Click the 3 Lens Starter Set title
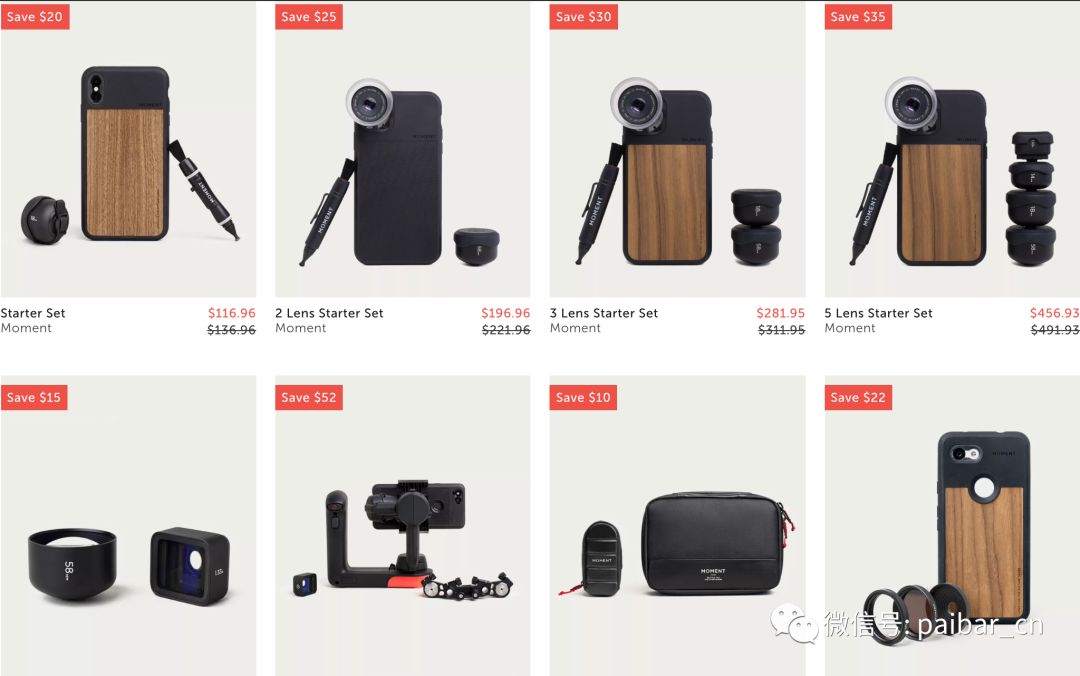Image resolution: width=1080 pixels, height=676 pixels. point(604,313)
